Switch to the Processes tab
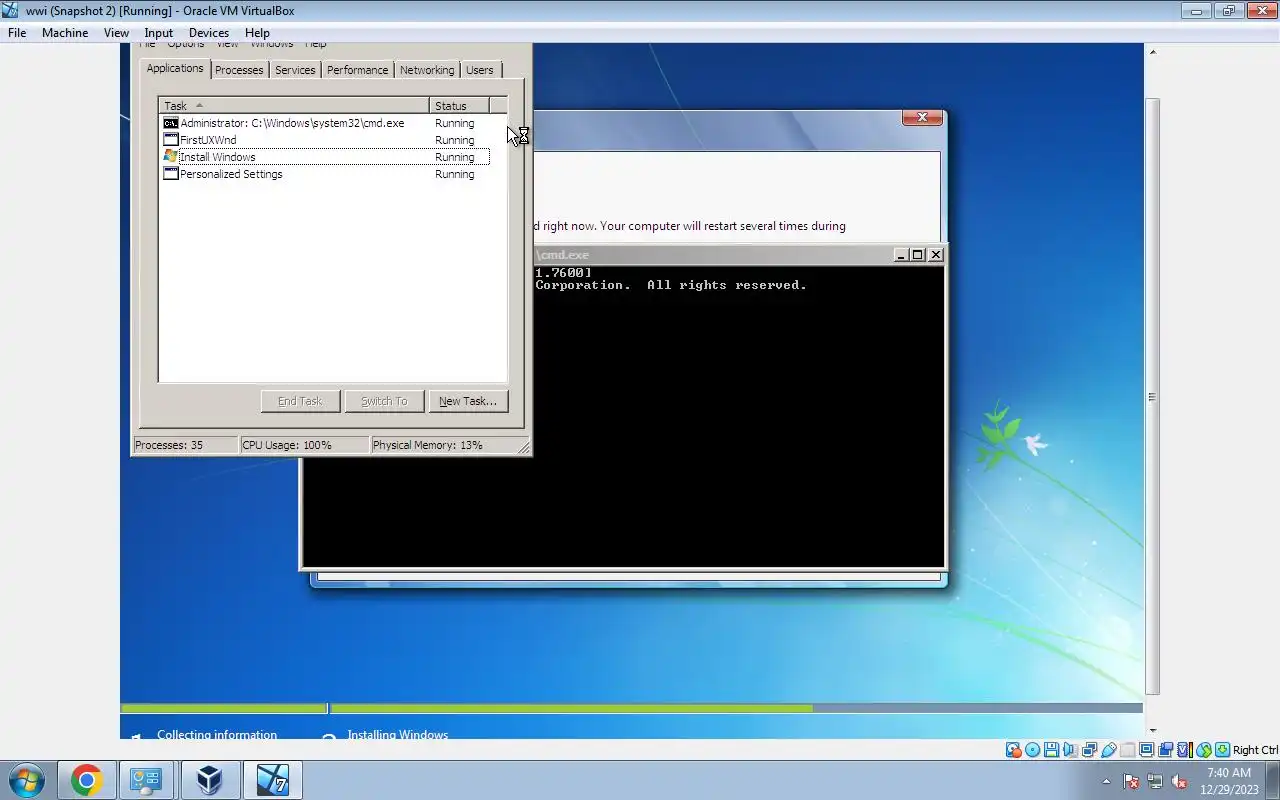Image resolution: width=1280 pixels, height=800 pixels. [239, 70]
